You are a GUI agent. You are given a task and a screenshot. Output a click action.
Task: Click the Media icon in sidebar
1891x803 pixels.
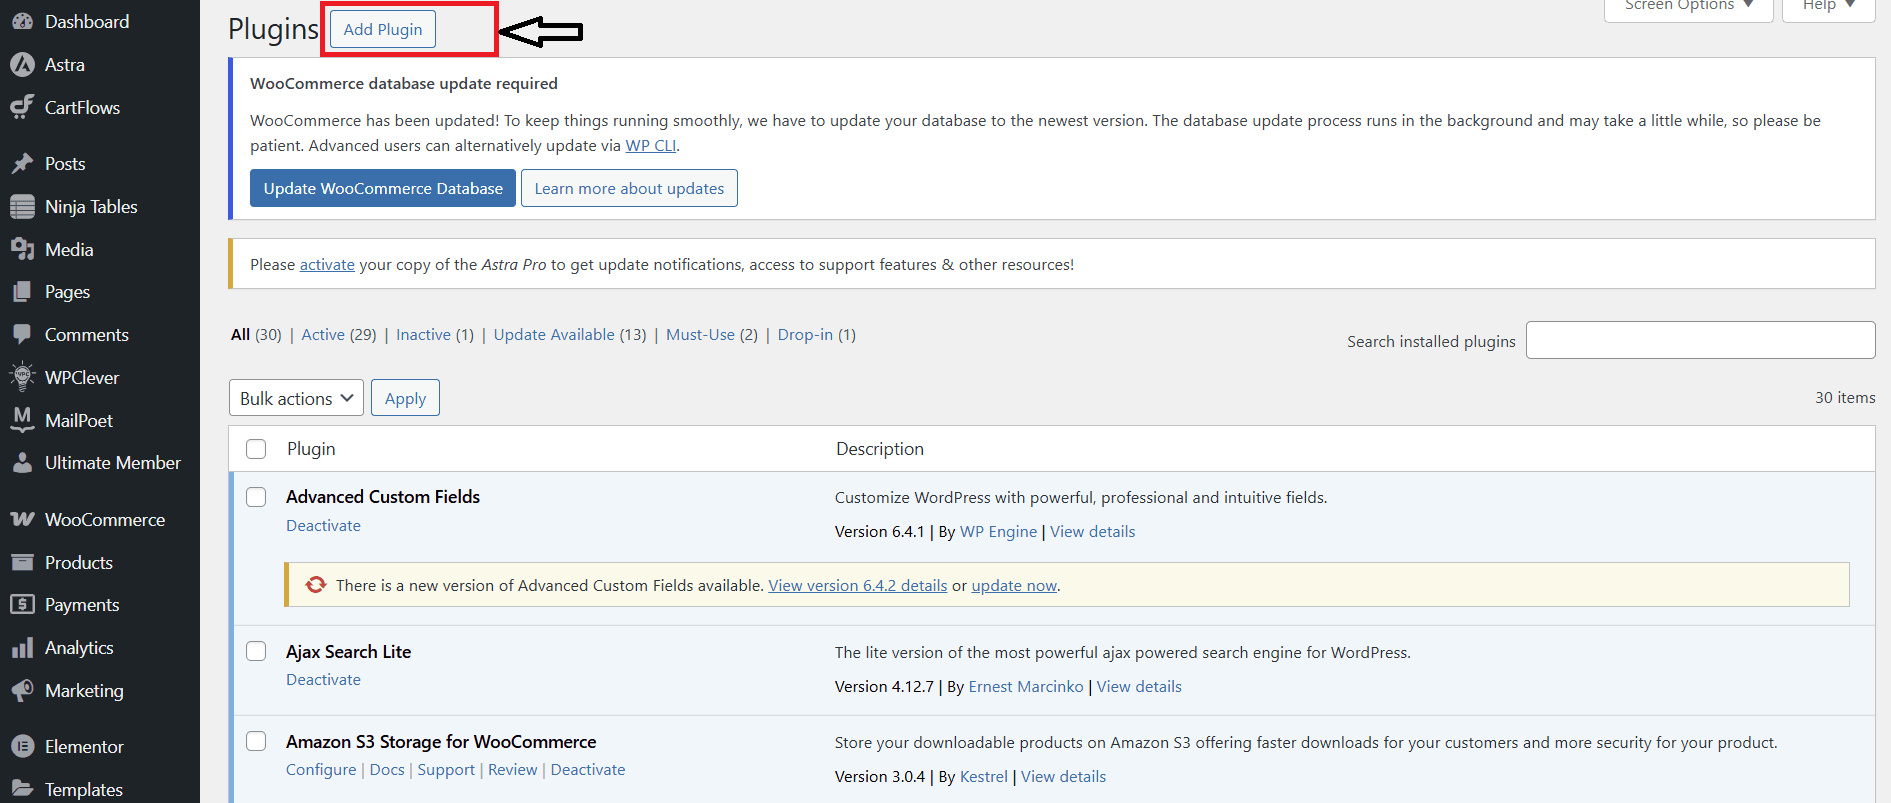pos(22,249)
